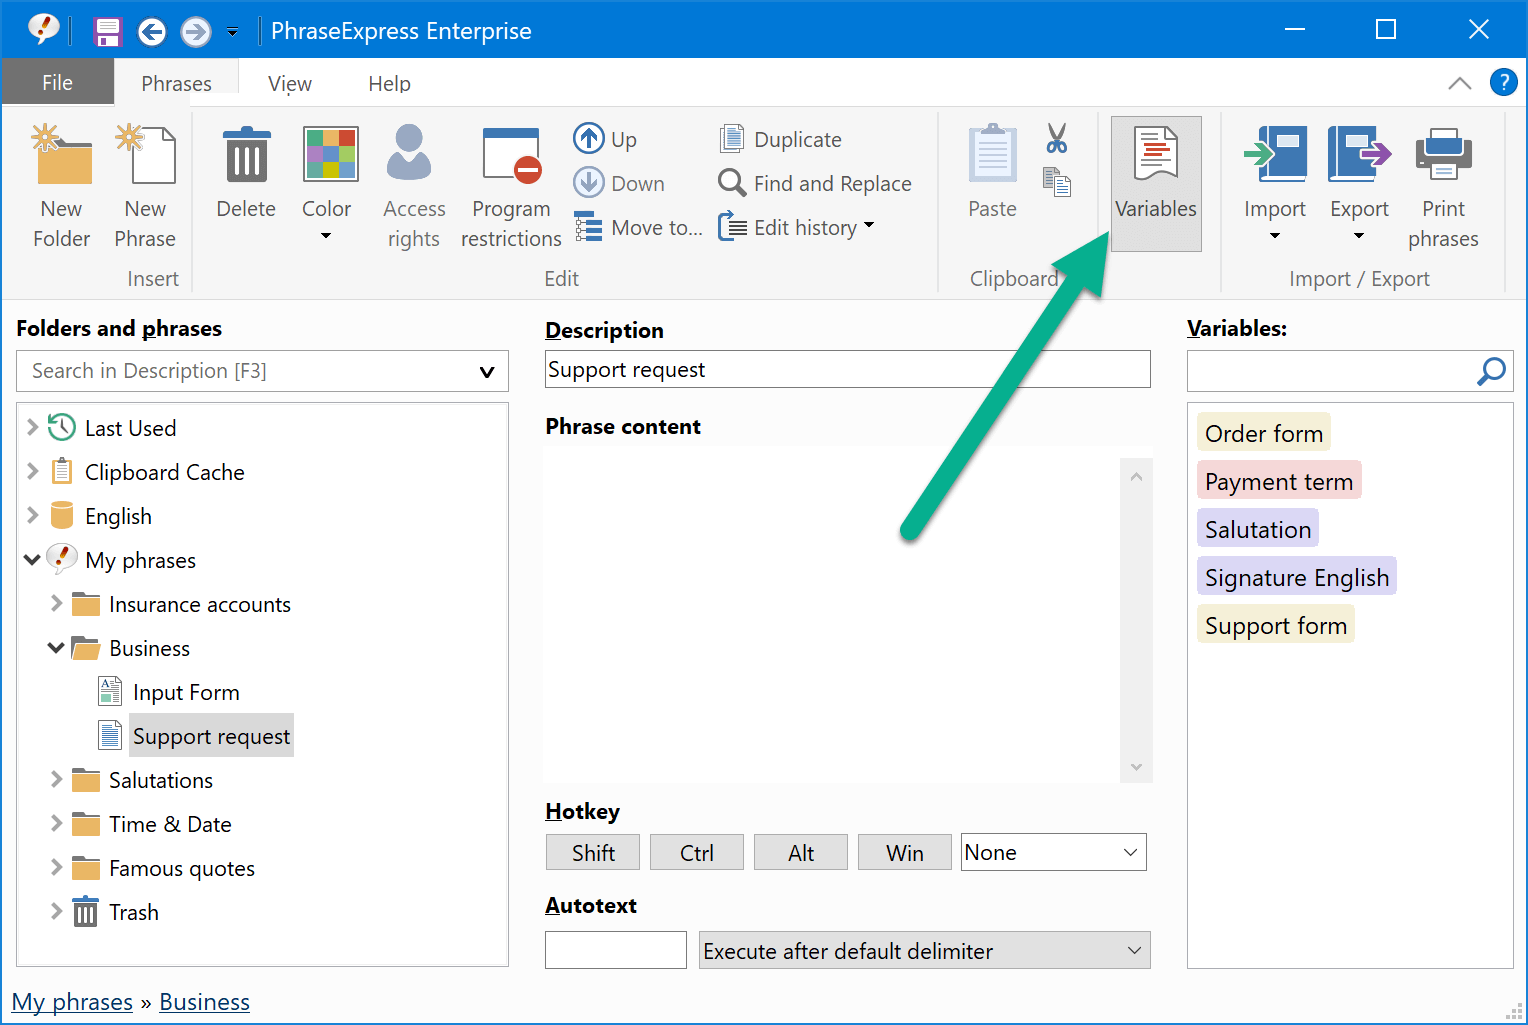1528x1025 pixels.
Task: Click the Paste clipboard icon
Action: (x=993, y=154)
